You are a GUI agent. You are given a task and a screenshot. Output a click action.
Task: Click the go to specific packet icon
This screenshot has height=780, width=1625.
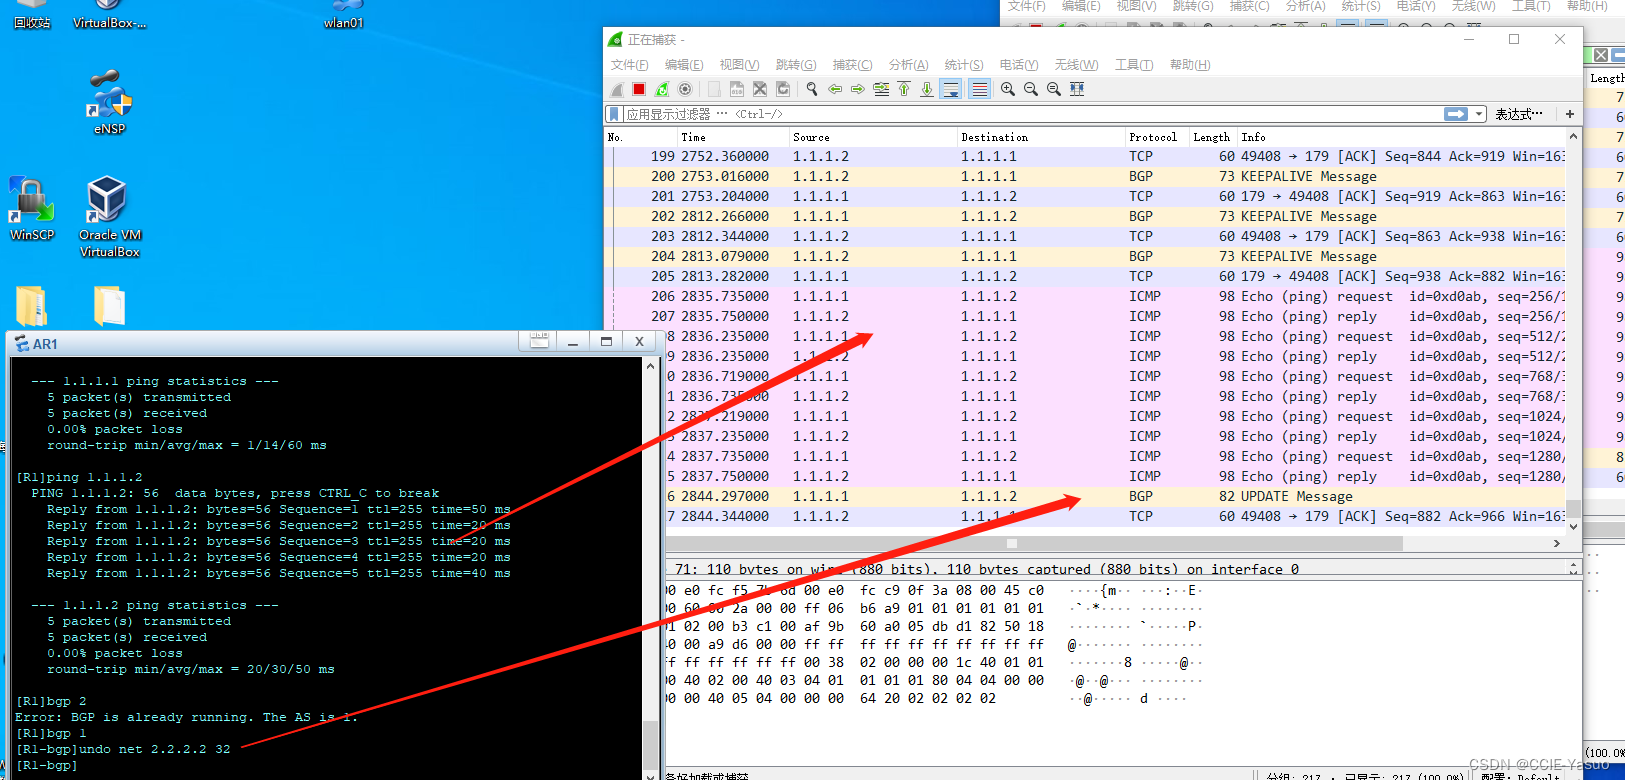pyautogui.click(x=881, y=89)
